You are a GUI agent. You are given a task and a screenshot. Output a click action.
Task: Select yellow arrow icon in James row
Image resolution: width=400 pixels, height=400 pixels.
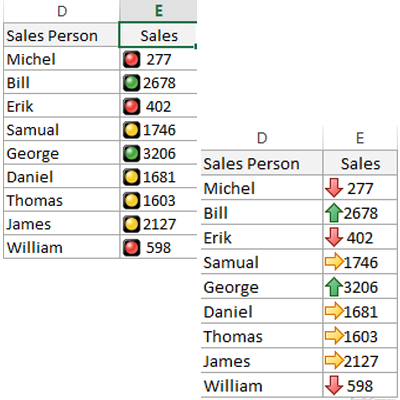(x=334, y=361)
